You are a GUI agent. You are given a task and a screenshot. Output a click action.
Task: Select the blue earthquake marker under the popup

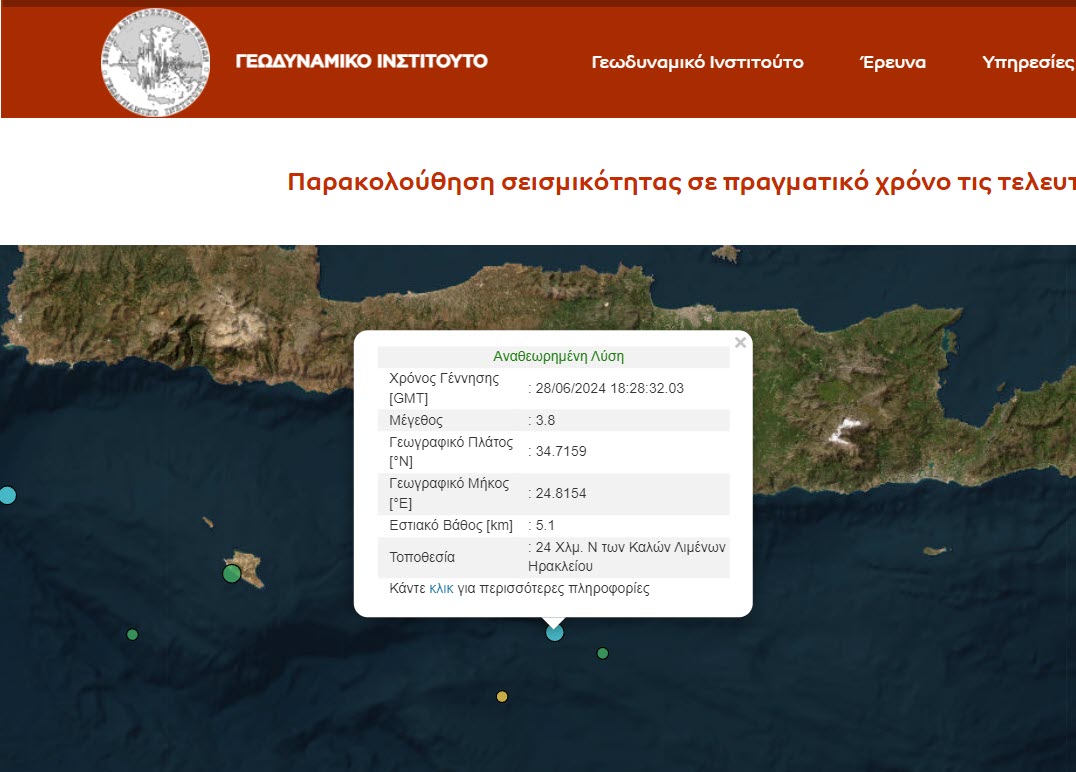554,632
